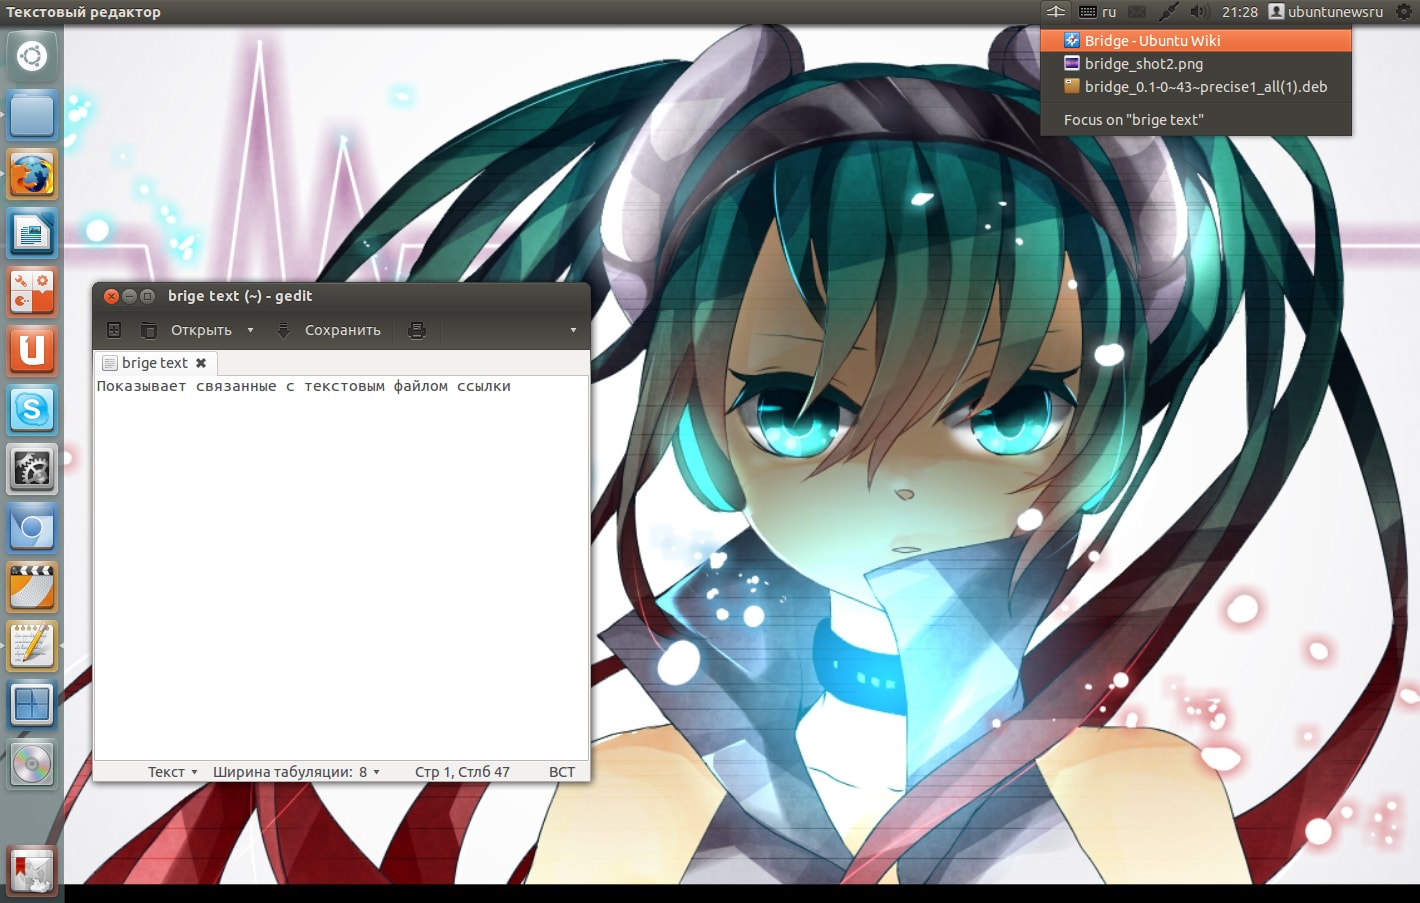
Task: Open the Ubuntu Dash home button
Action: point(32,56)
